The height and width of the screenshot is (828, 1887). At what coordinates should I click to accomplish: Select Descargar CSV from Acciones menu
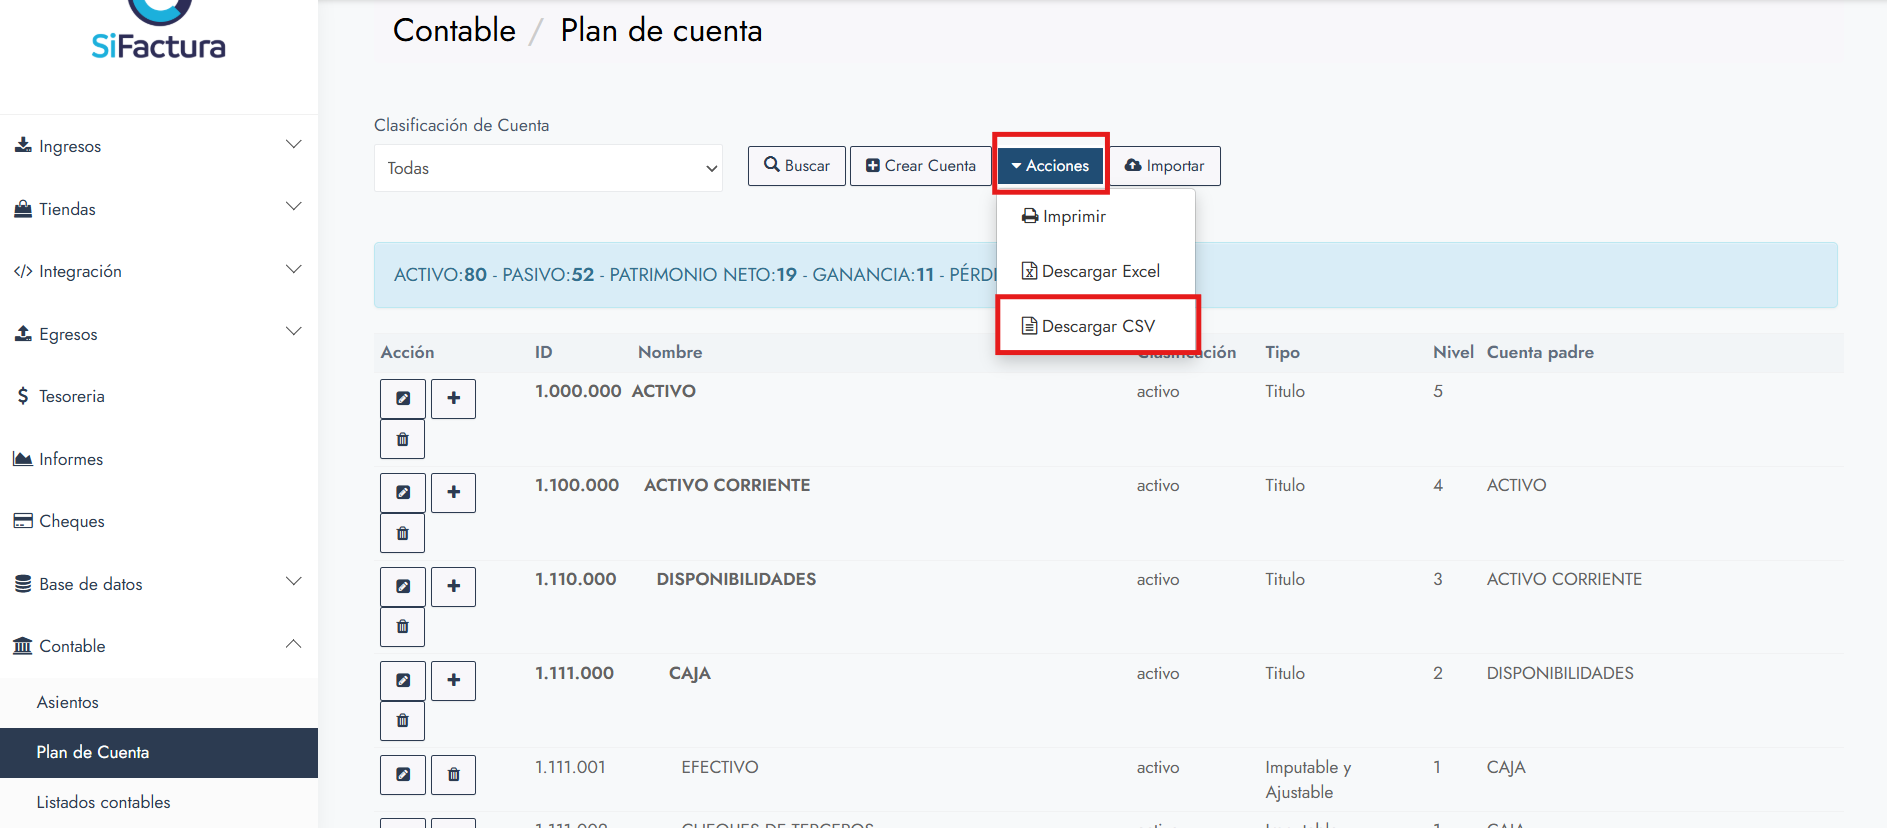coord(1097,326)
